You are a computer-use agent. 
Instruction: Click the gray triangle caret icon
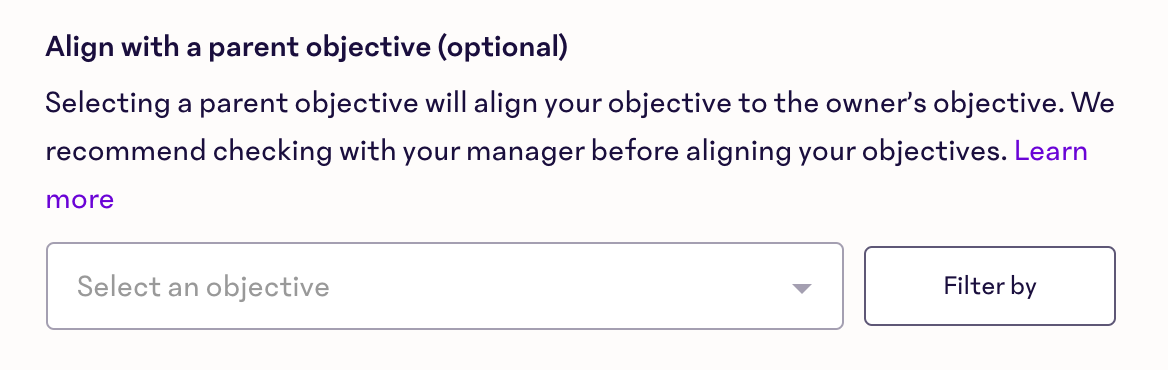pos(802,288)
